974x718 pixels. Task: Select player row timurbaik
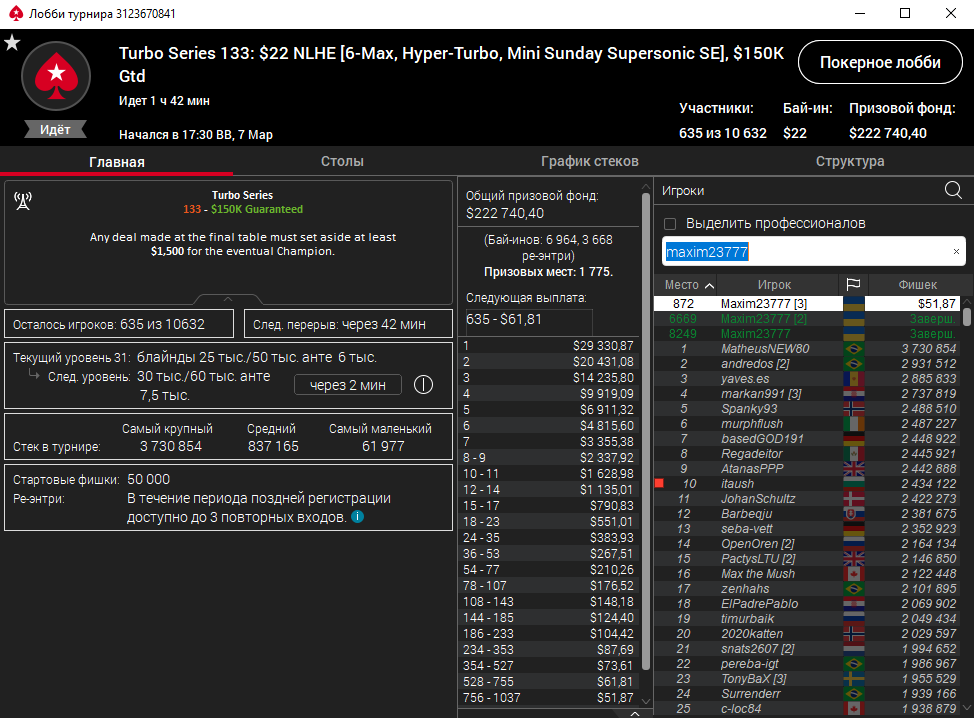pyautogui.click(x=808, y=619)
